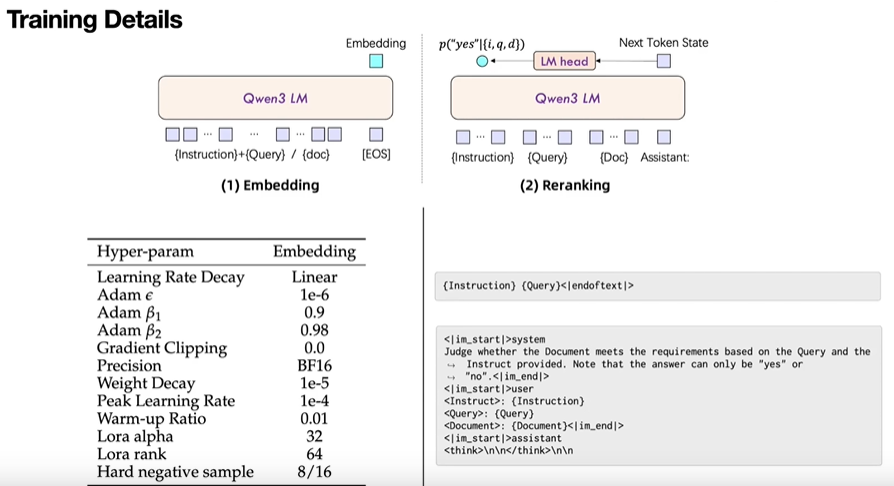Viewport: 894px width, 486px height.
Task: Click the 'Judge whether the Document meets' line
Action: 657,352
